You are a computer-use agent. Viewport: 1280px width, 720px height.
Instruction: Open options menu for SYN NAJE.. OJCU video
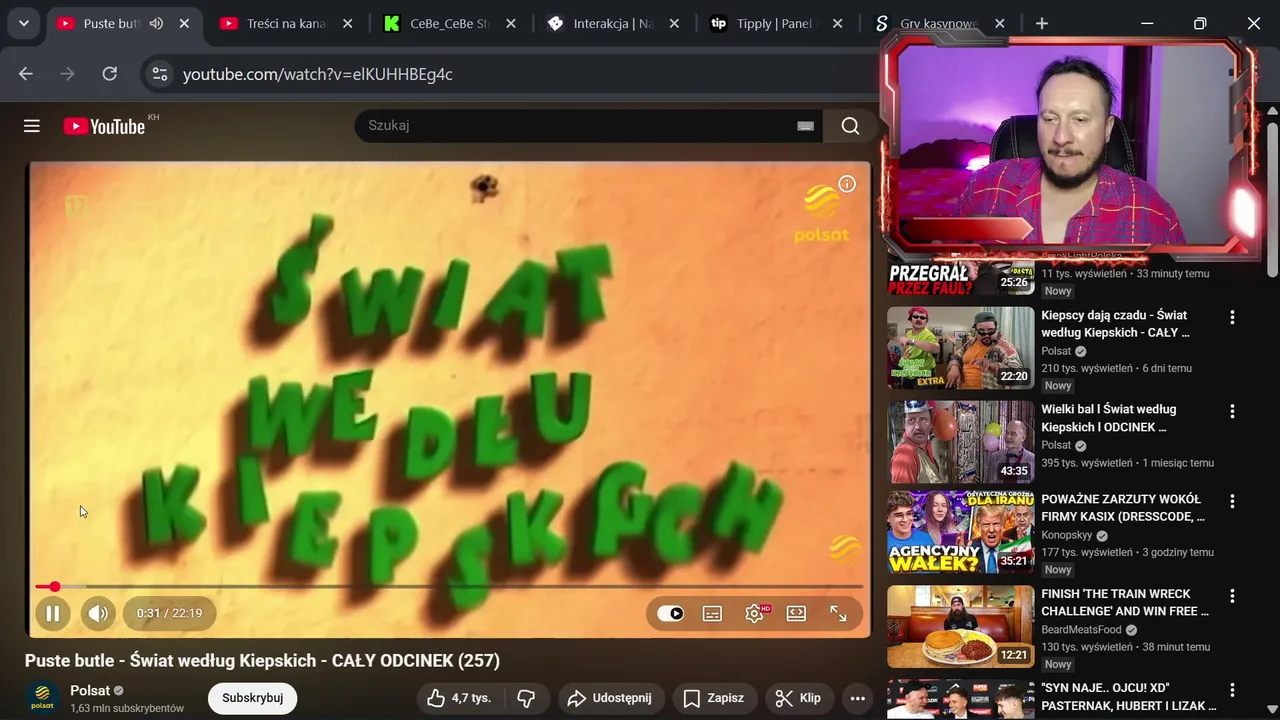tap(1232, 690)
